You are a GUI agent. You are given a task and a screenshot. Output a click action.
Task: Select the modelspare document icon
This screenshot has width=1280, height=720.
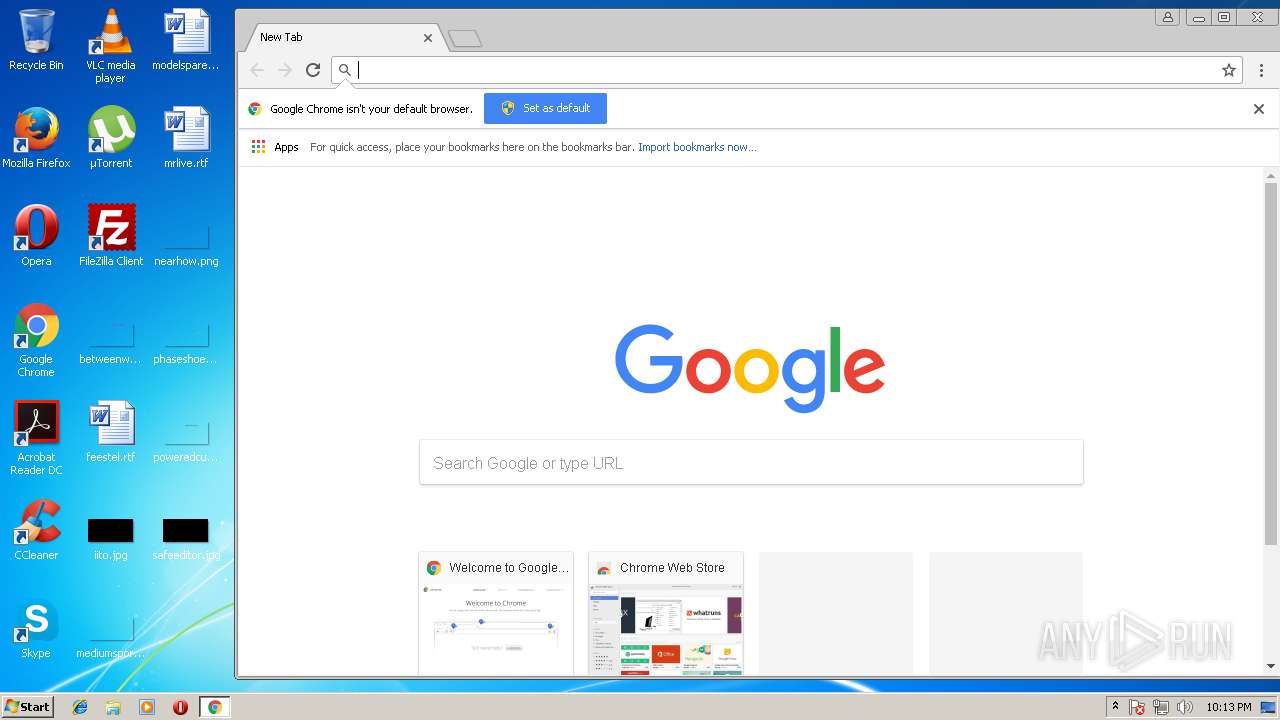186,40
